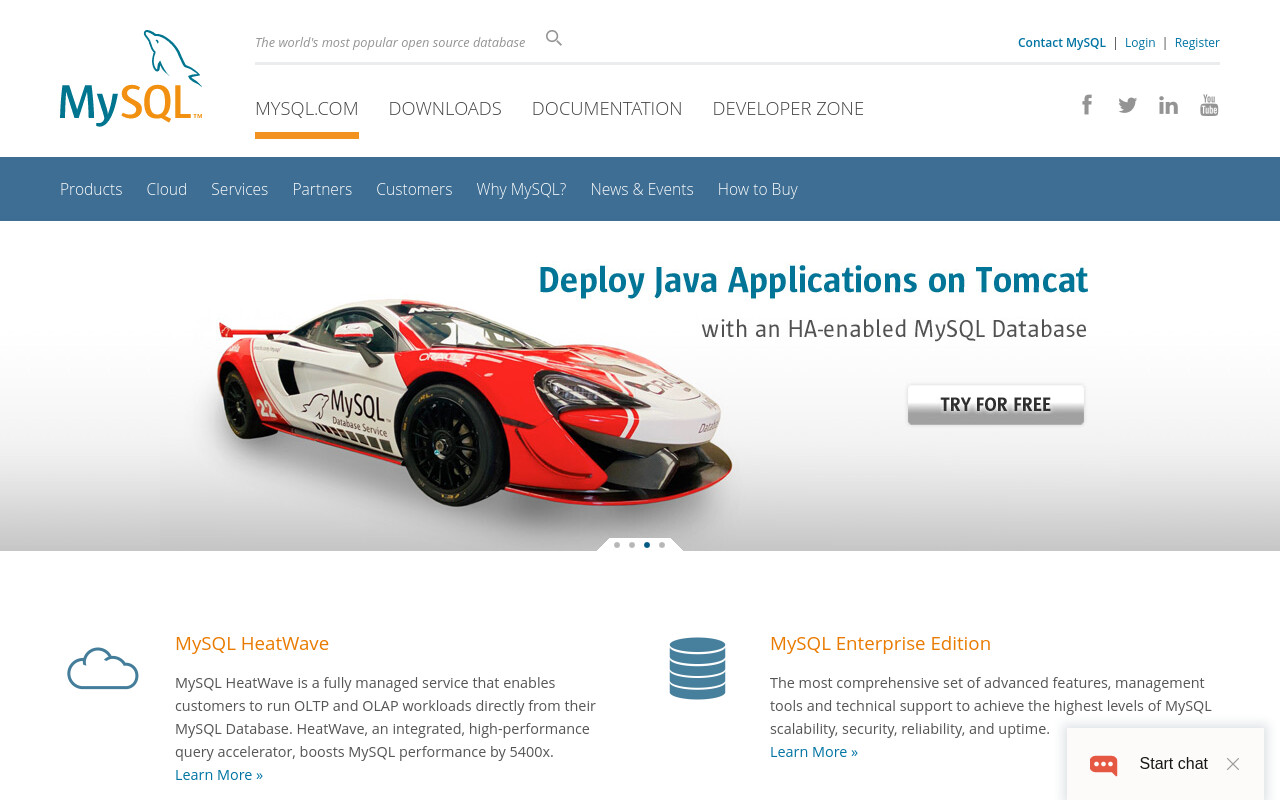The width and height of the screenshot is (1280, 800).
Task: Click the search field placeholder text
Action: [390, 42]
